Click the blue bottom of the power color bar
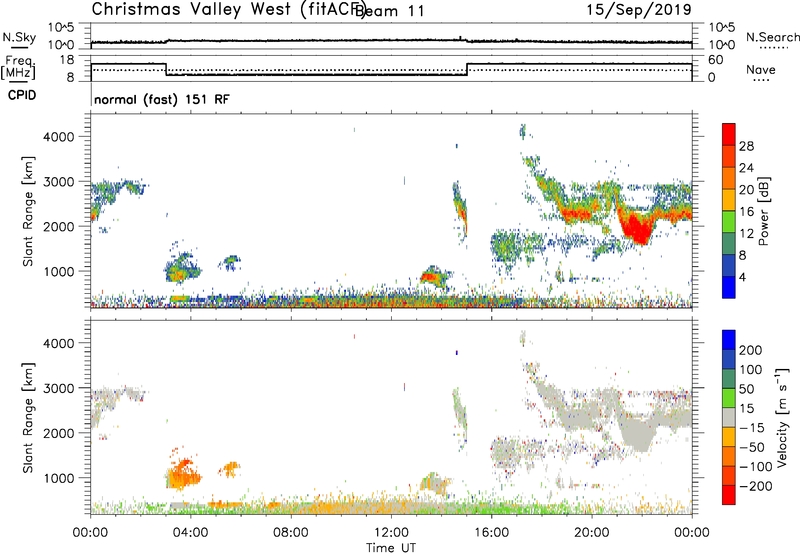 tap(729, 287)
